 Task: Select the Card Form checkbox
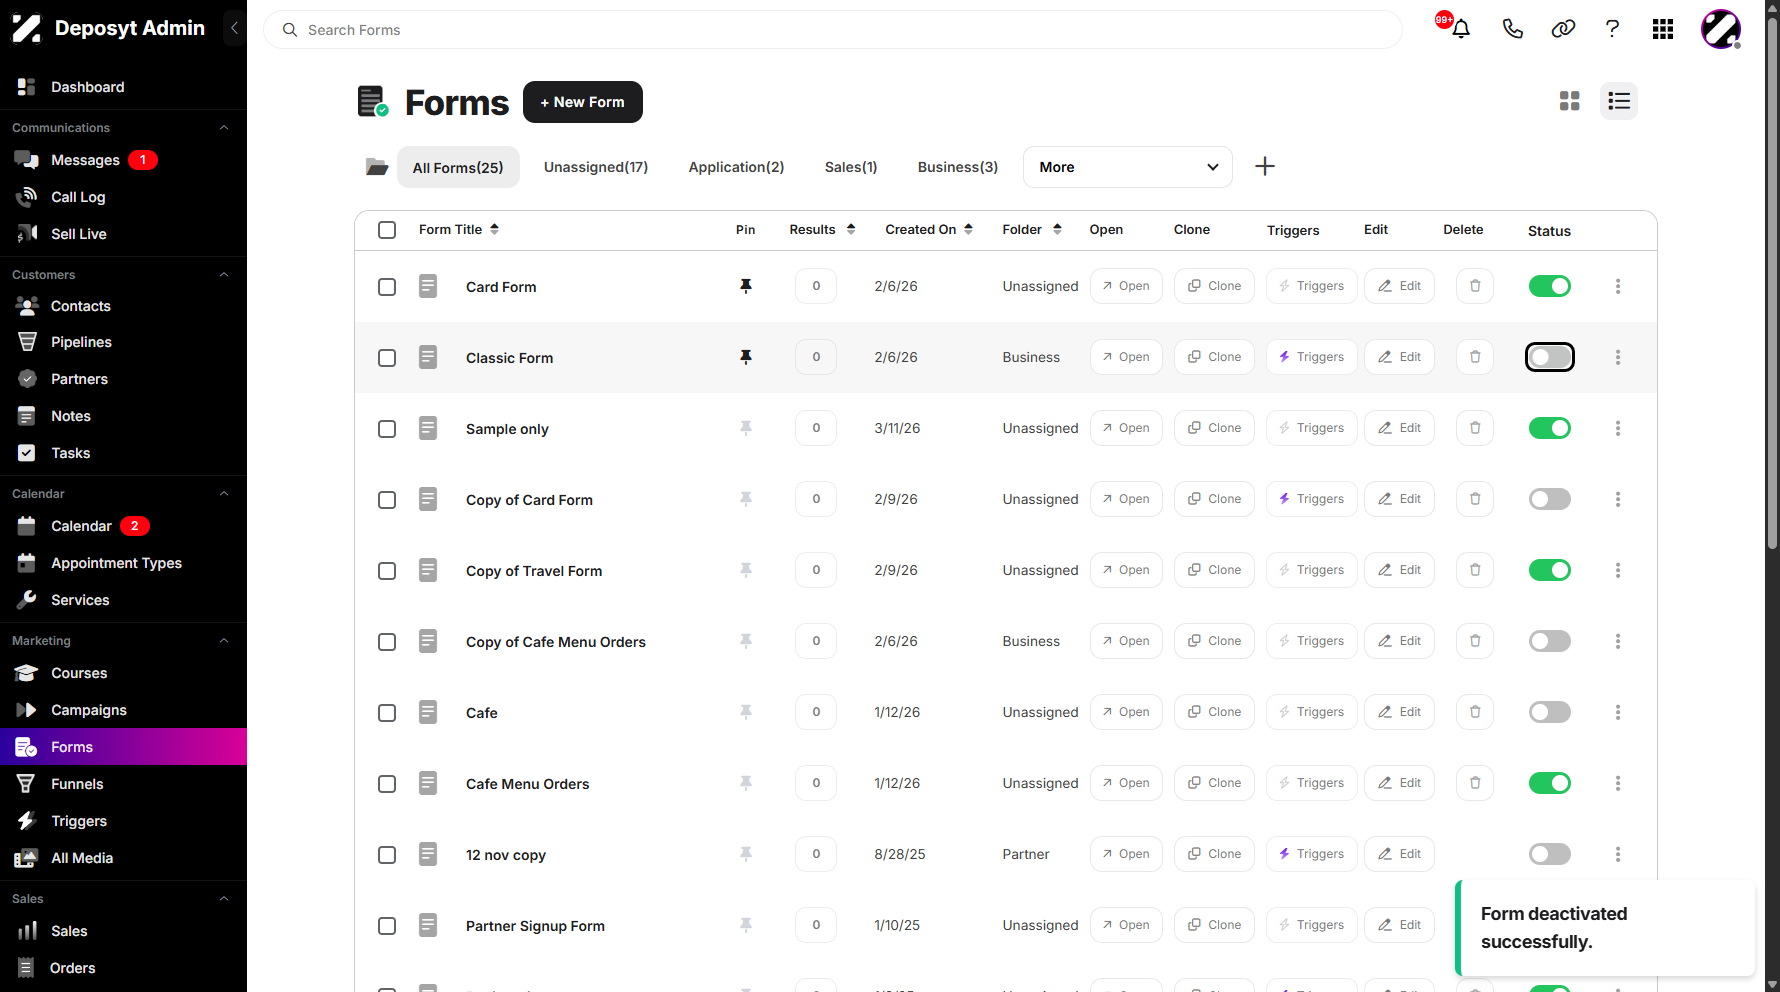pos(387,287)
